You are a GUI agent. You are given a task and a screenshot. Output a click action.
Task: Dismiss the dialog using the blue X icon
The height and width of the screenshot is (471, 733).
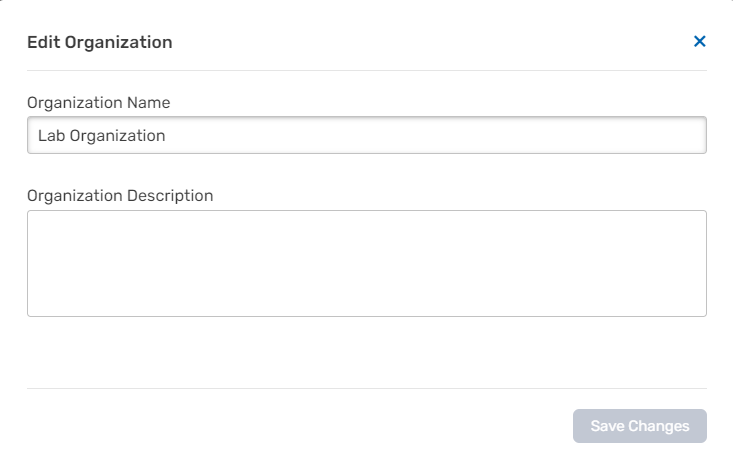tap(700, 41)
